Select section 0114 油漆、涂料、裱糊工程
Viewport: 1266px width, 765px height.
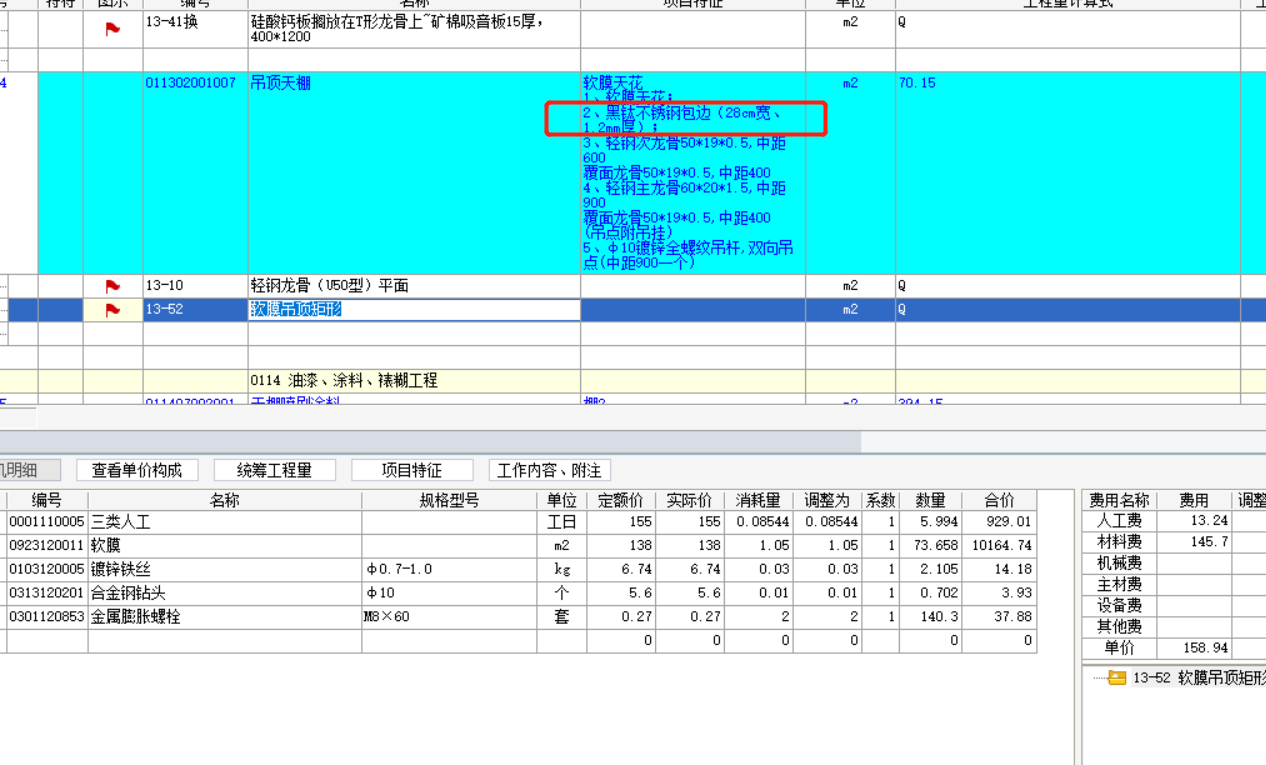click(344, 381)
